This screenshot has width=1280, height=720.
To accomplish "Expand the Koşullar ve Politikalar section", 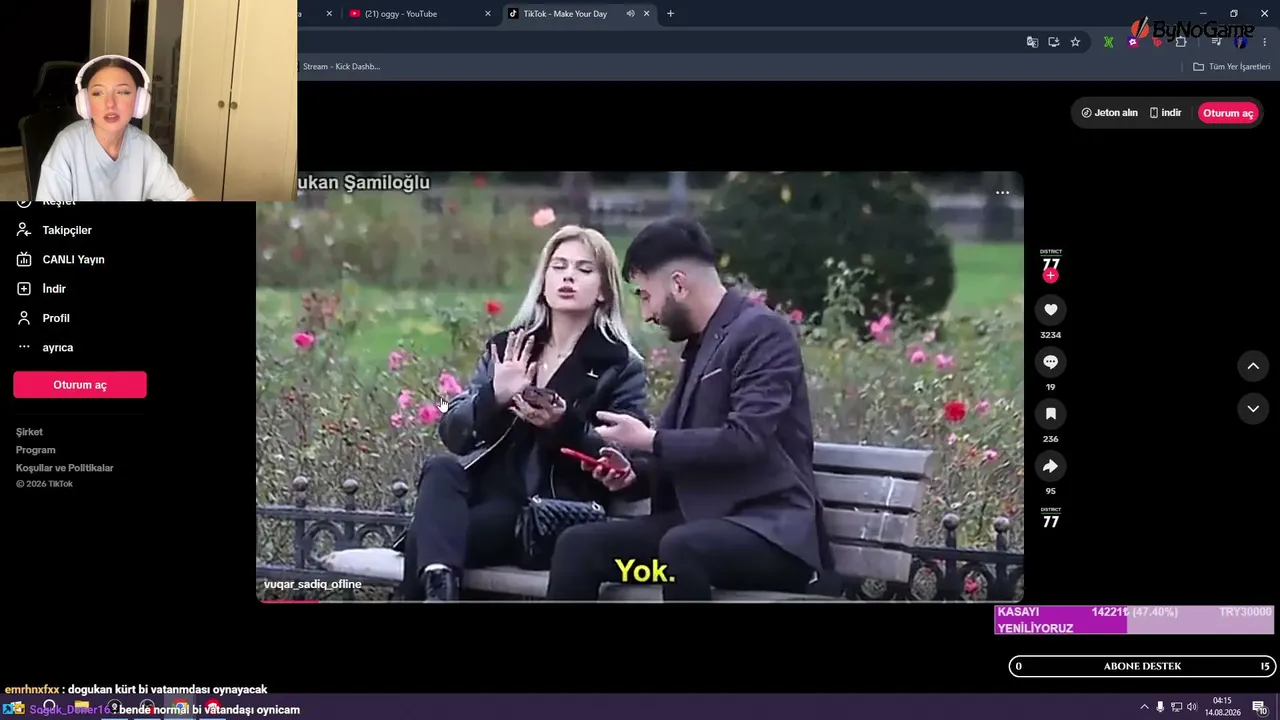I will click(65, 468).
